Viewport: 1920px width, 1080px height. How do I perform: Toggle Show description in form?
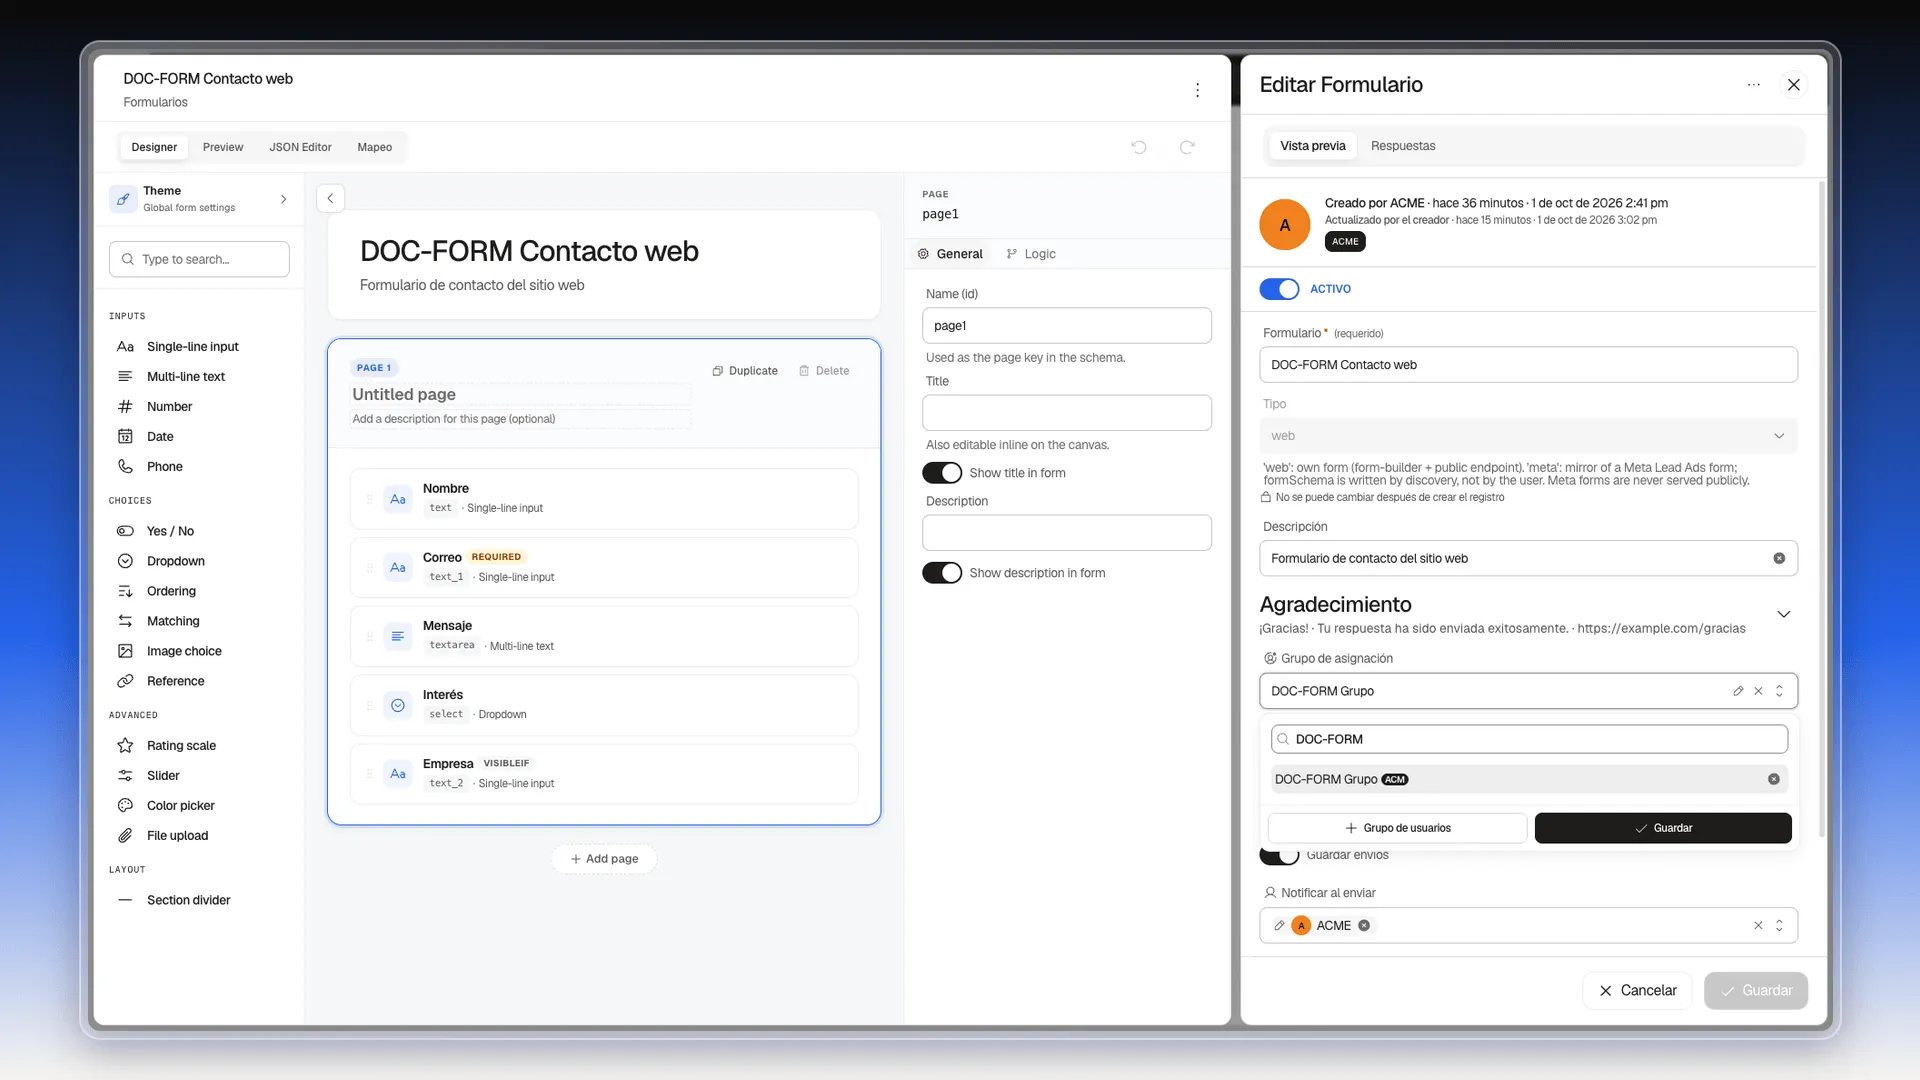942,573
